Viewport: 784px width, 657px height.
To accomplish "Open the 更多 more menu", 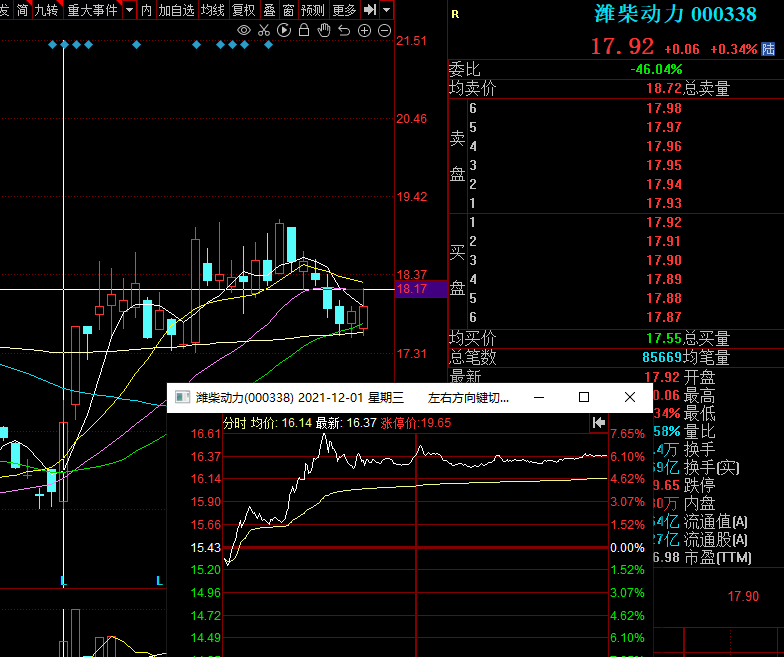I will click(x=344, y=10).
